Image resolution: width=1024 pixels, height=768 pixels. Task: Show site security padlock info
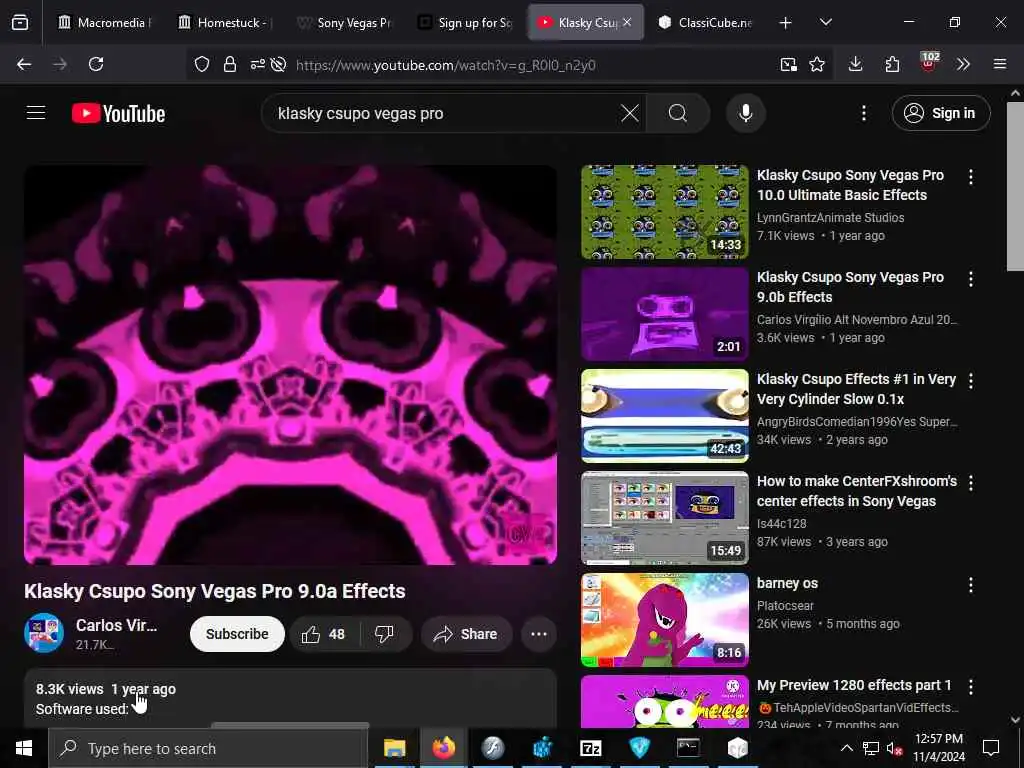pos(229,64)
